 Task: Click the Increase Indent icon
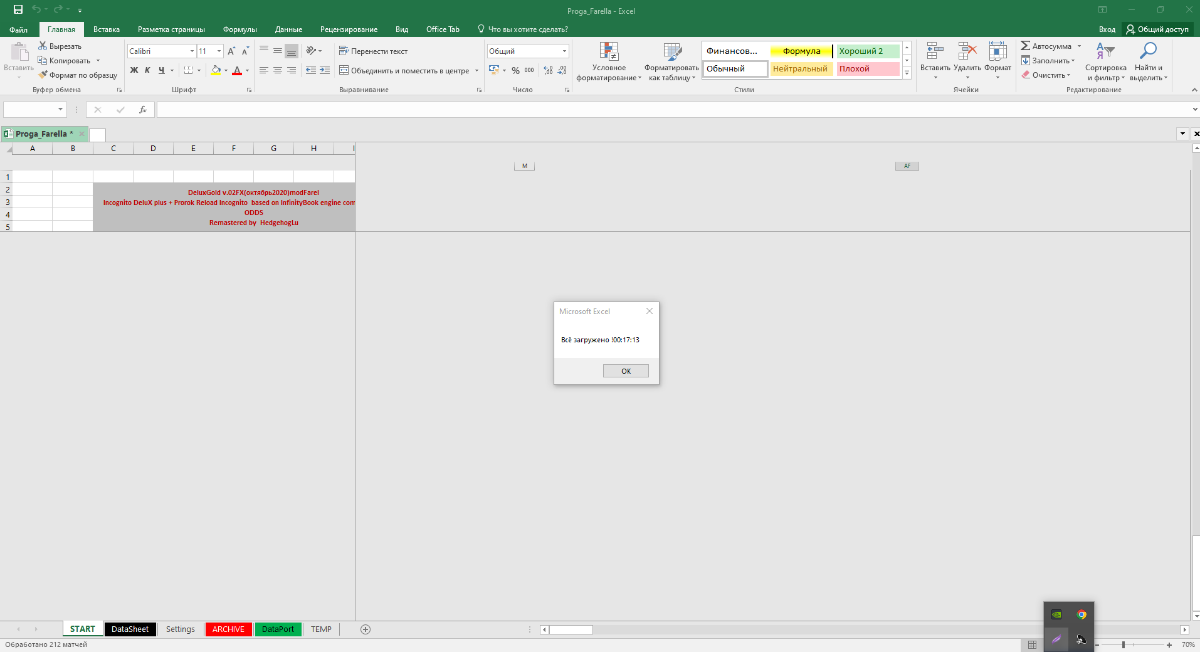(x=325, y=70)
